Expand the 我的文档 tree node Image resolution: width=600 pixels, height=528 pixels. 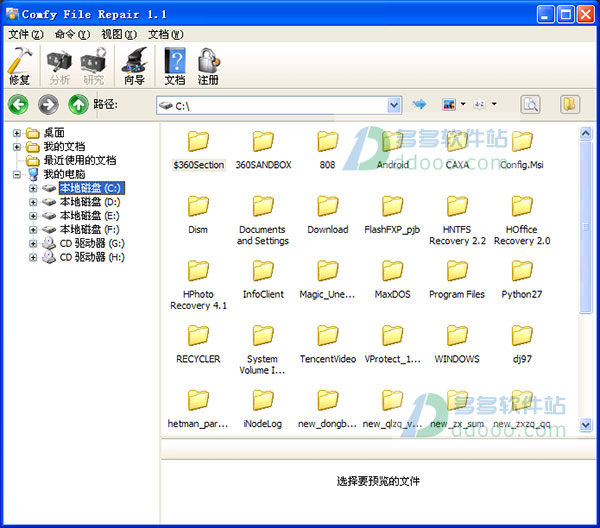pyautogui.click(x=16, y=147)
